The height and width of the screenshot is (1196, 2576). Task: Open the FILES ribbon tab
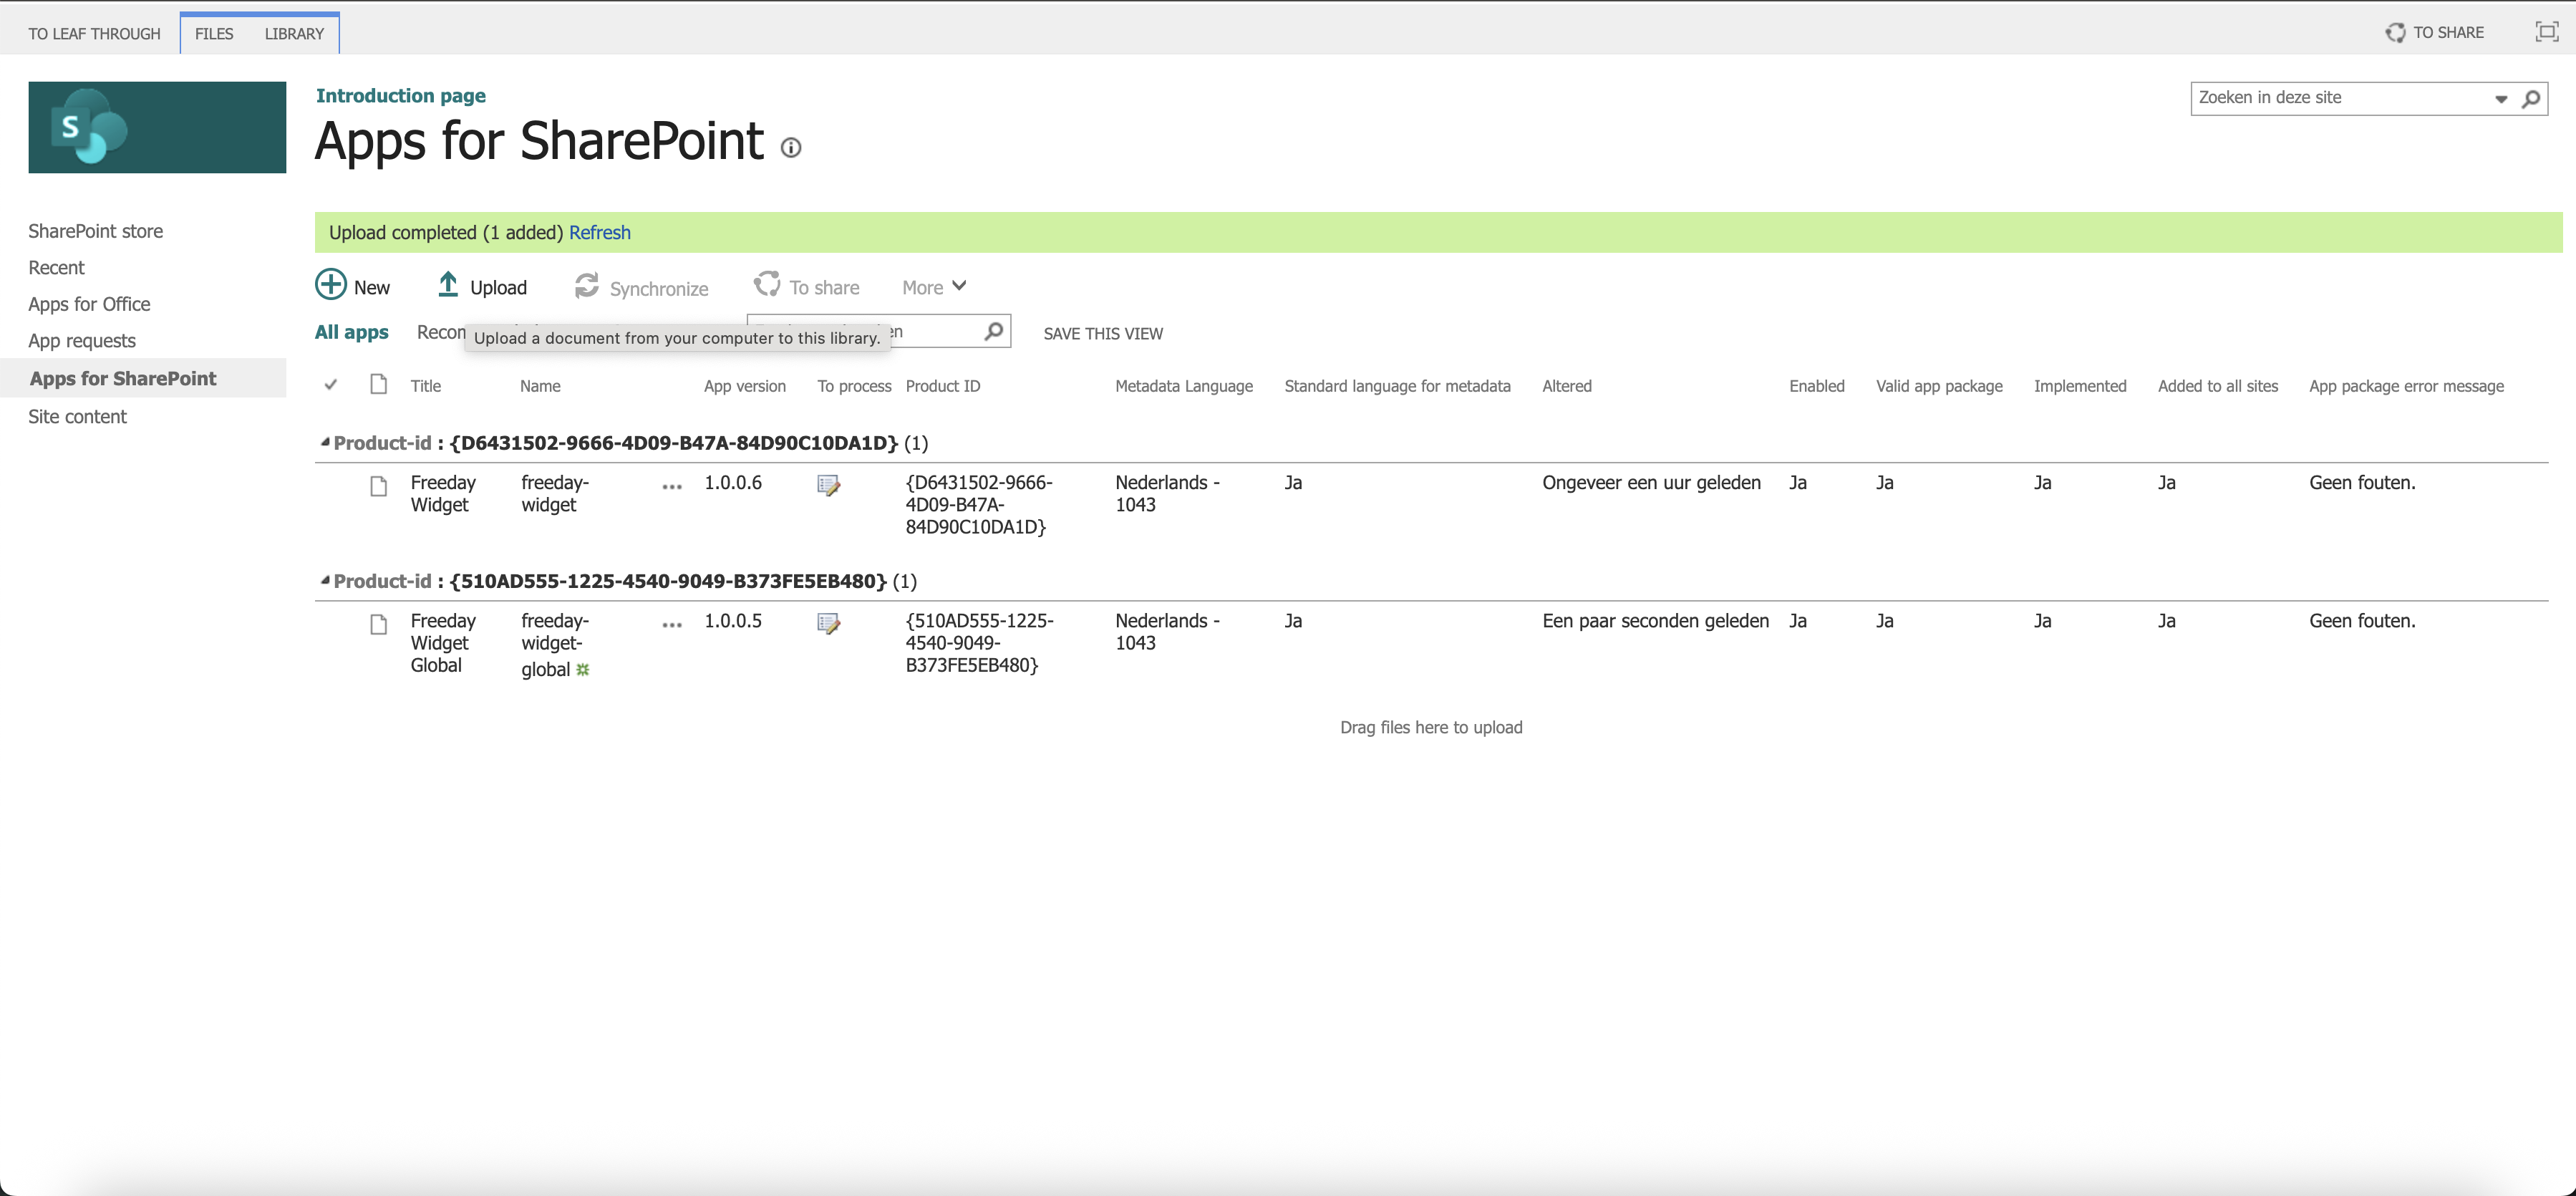(x=214, y=34)
